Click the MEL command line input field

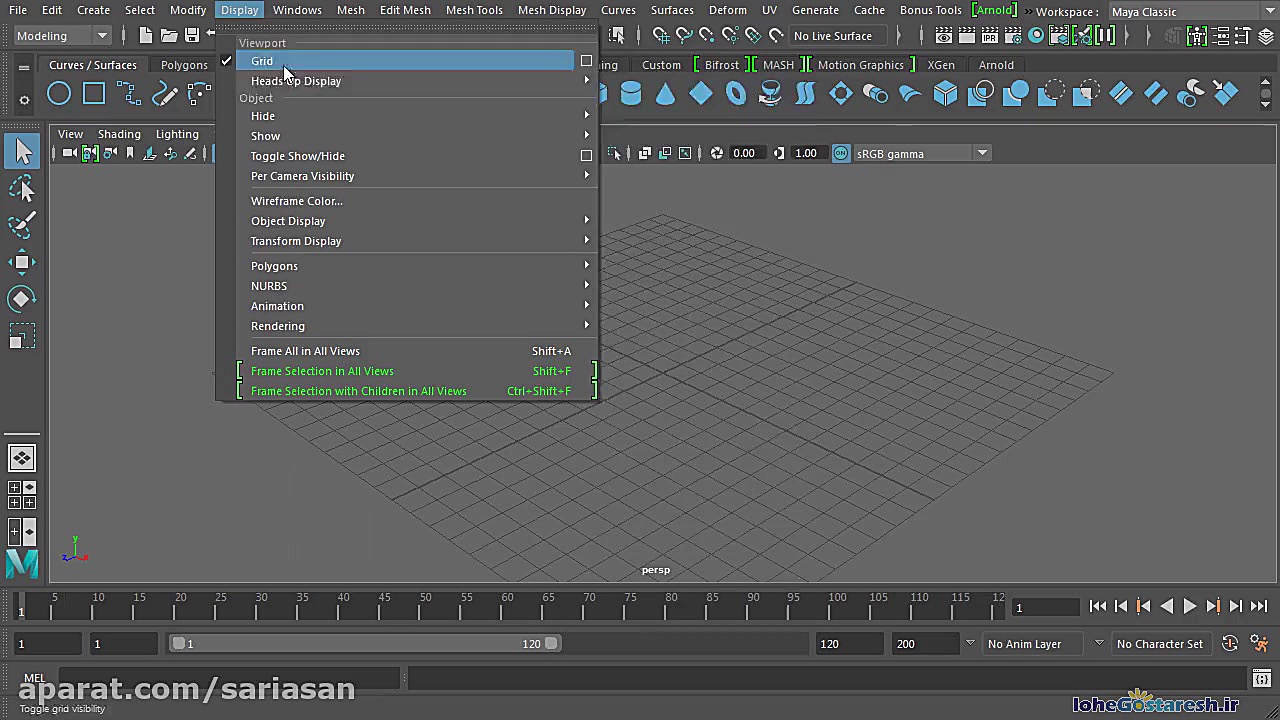(x=230, y=679)
